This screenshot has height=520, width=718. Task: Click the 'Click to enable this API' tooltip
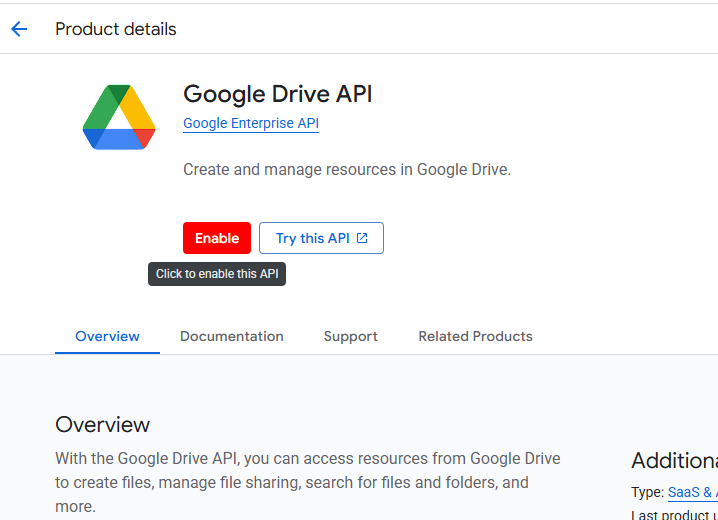click(217, 274)
